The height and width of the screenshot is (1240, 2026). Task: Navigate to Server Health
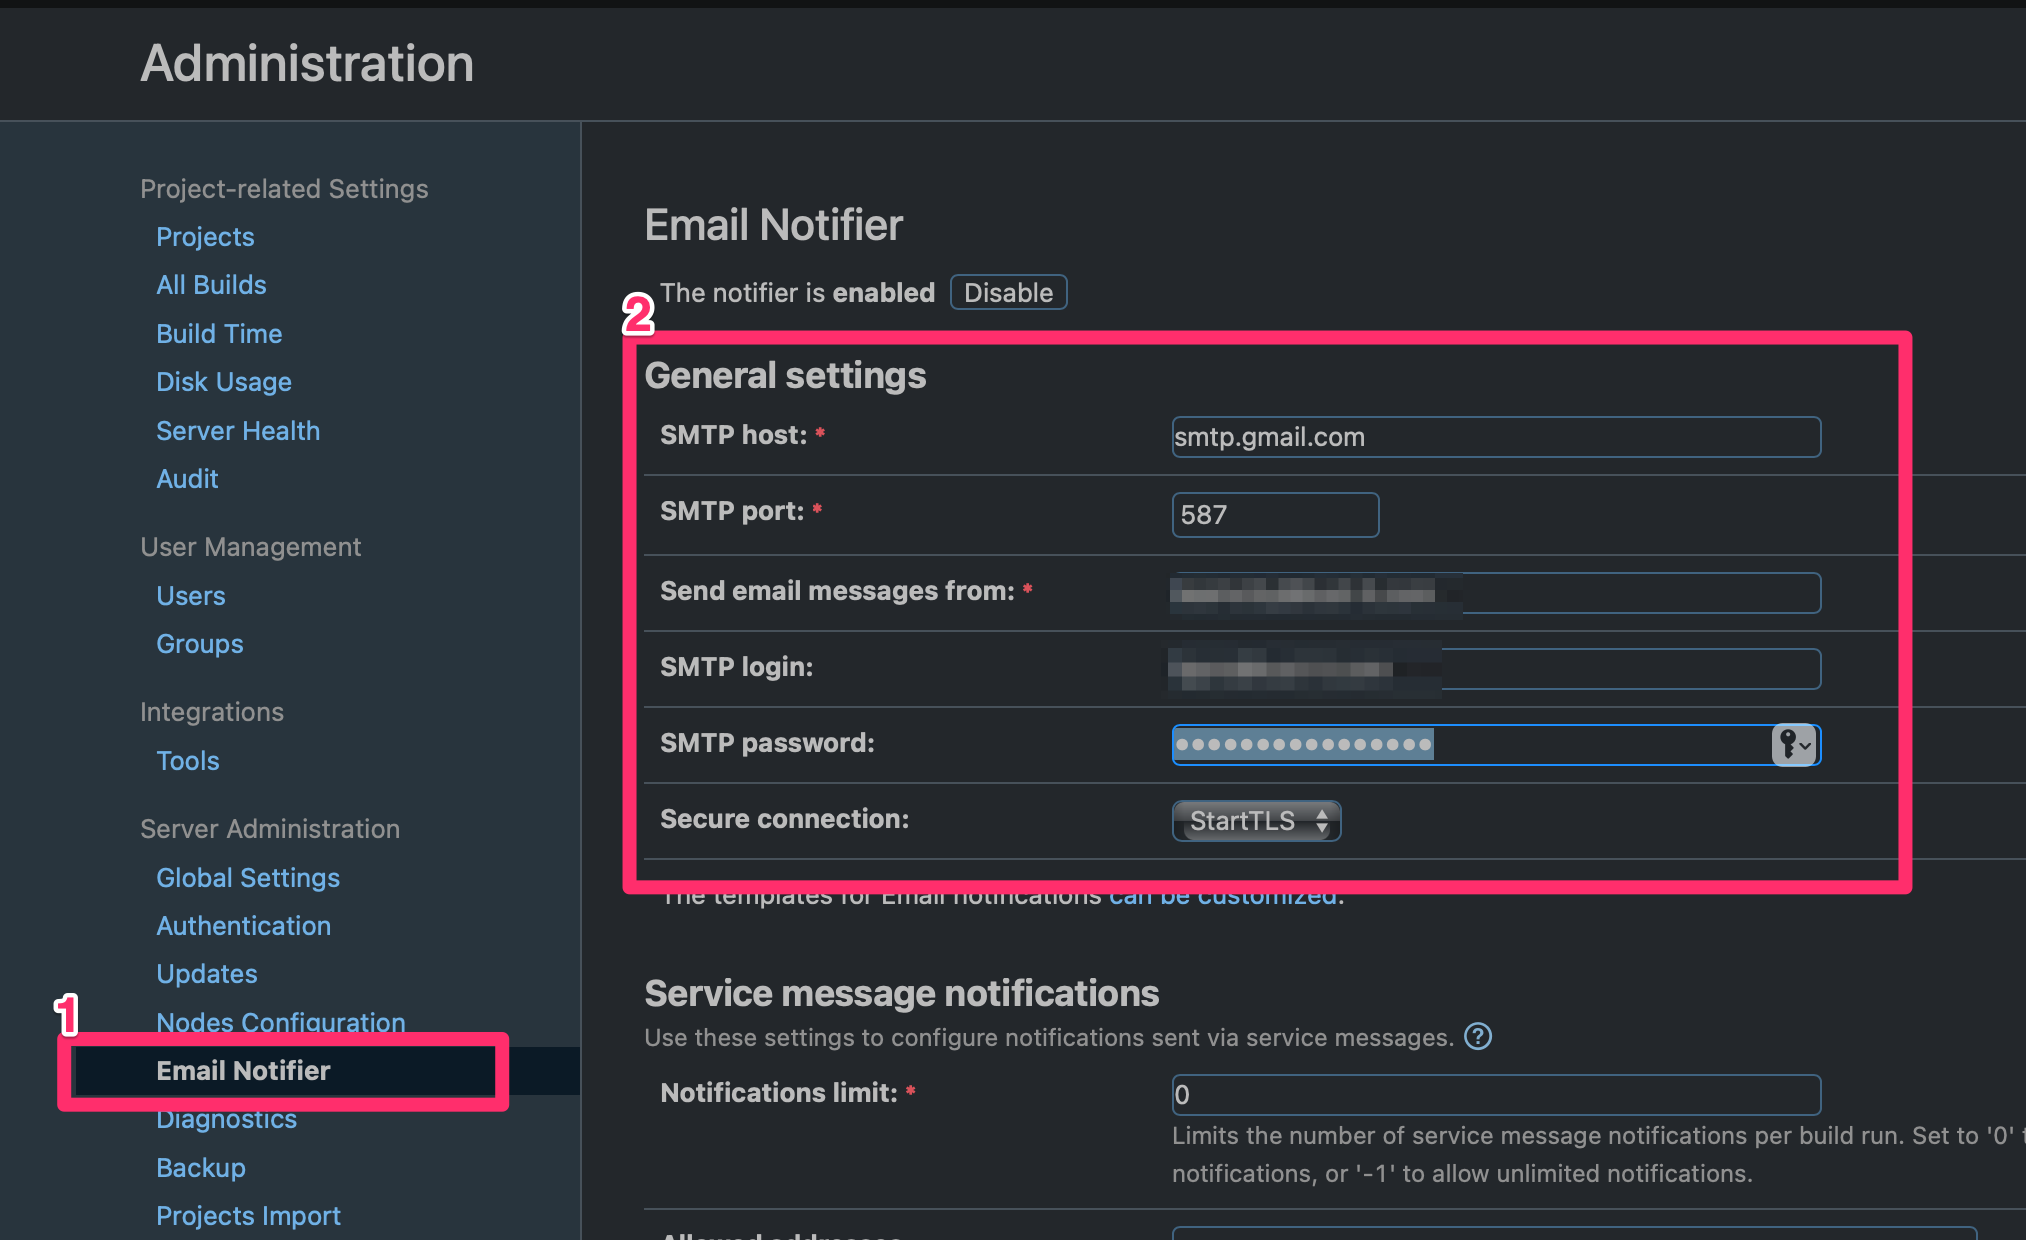[238, 431]
